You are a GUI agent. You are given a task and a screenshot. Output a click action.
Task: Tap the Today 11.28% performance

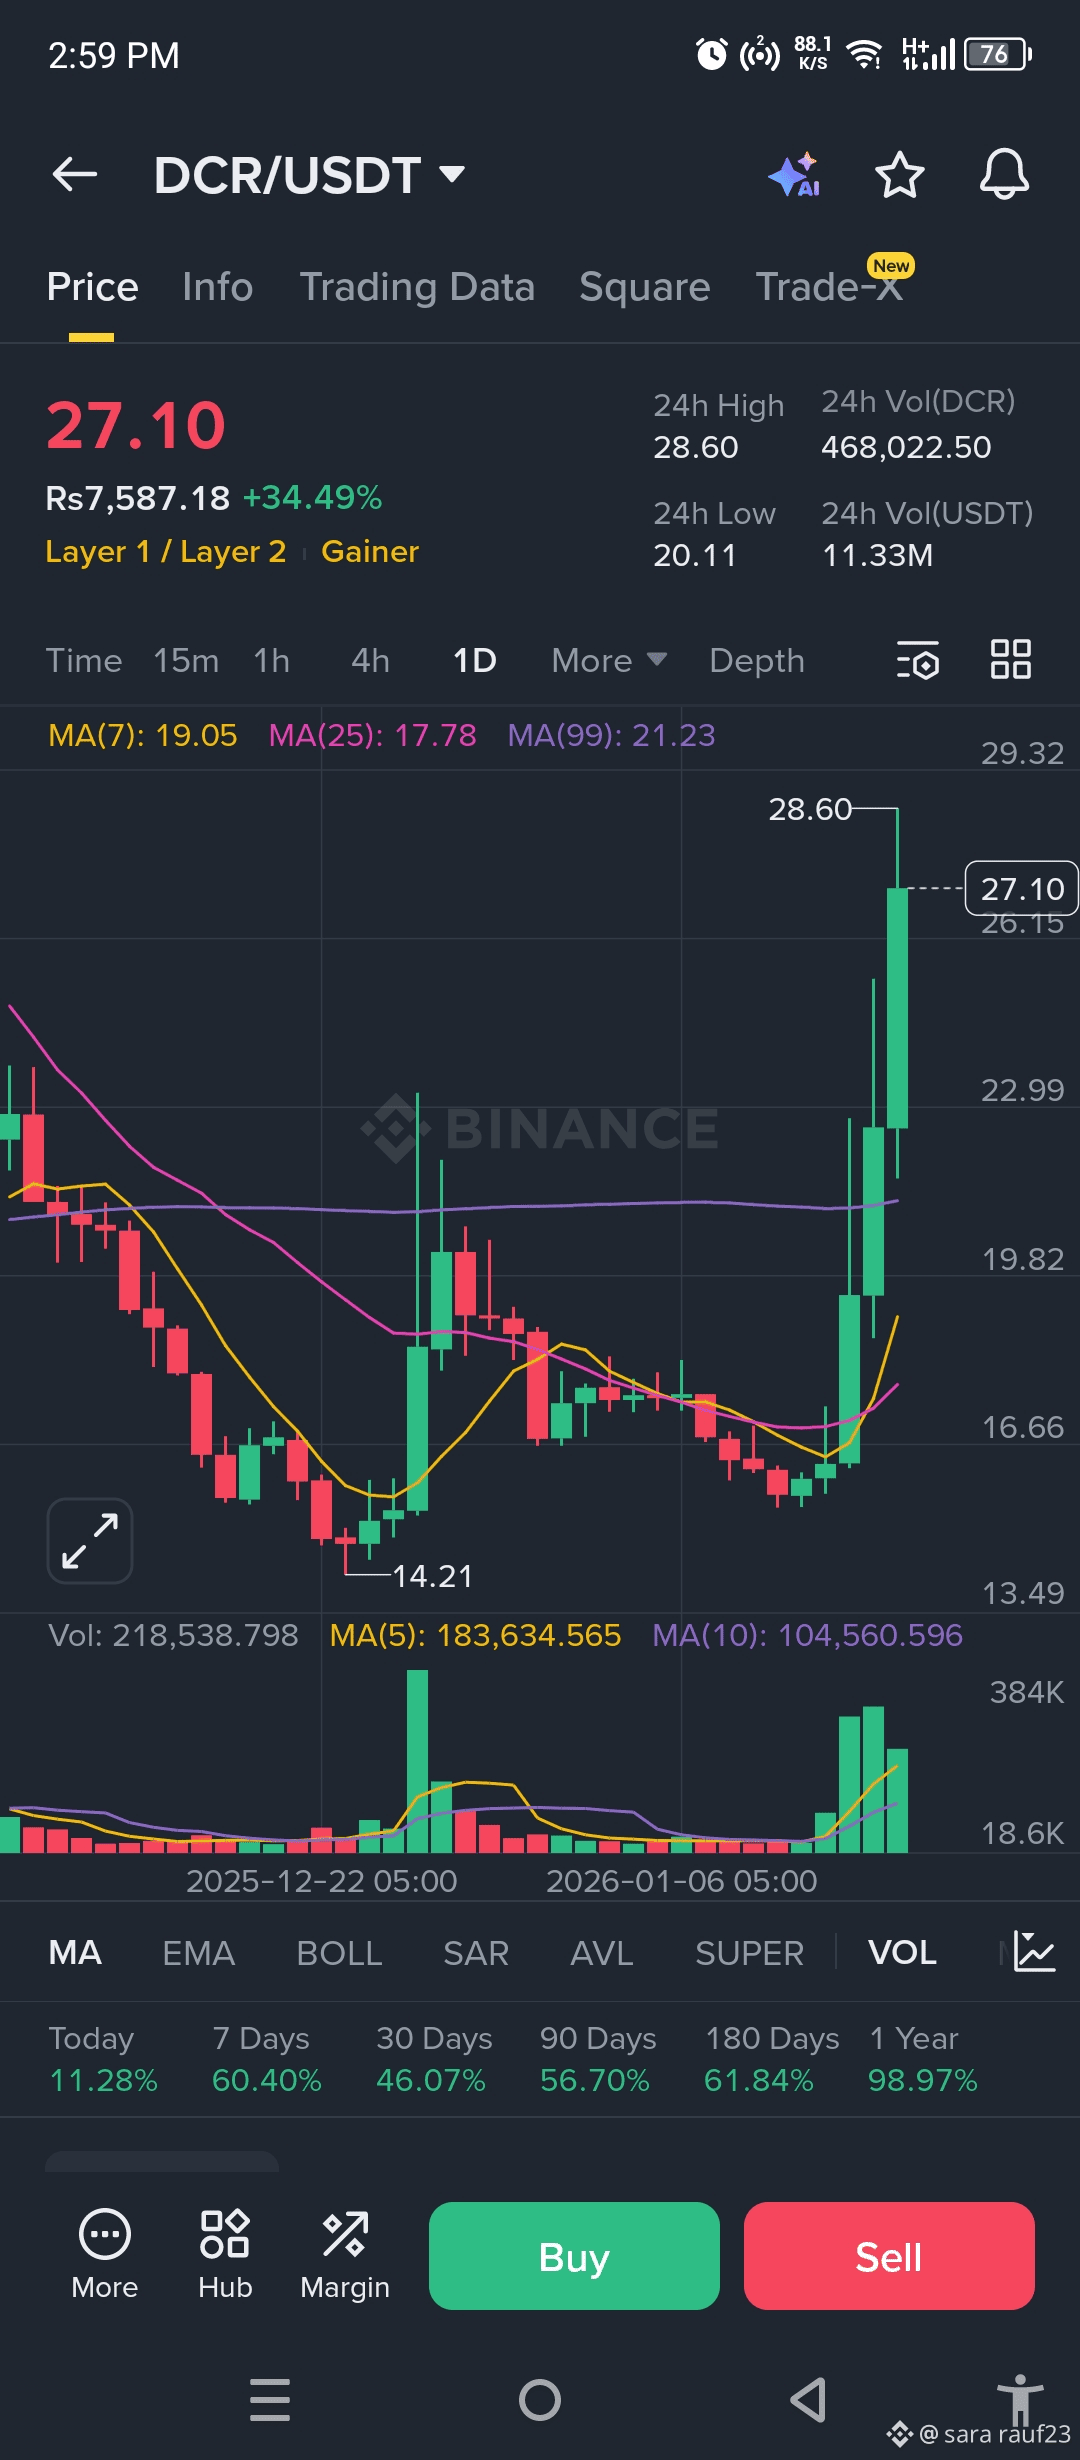[x=103, y=2059]
